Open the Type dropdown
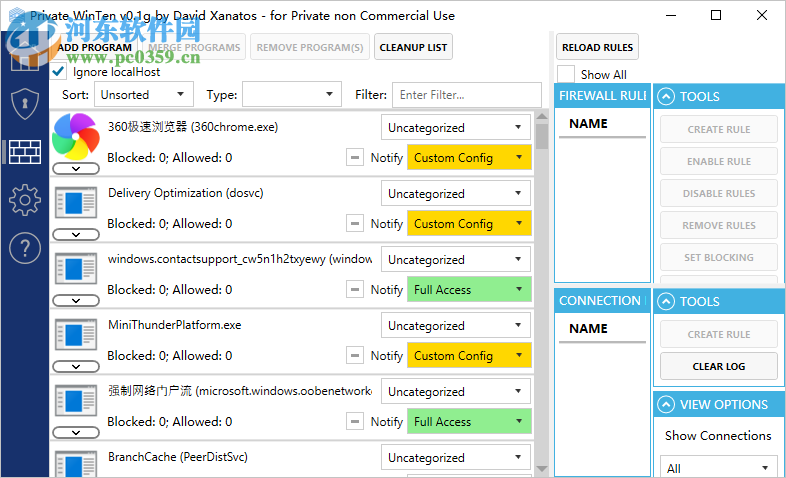Viewport: 786px width, 478px height. click(292, 94)
